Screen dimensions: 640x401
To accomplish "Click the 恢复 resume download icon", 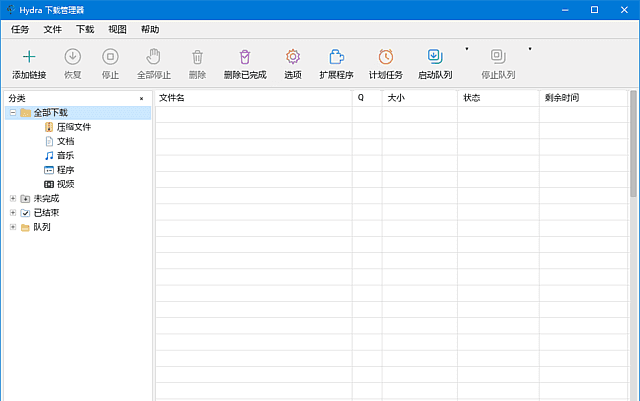I will click(x=73, y=57).
